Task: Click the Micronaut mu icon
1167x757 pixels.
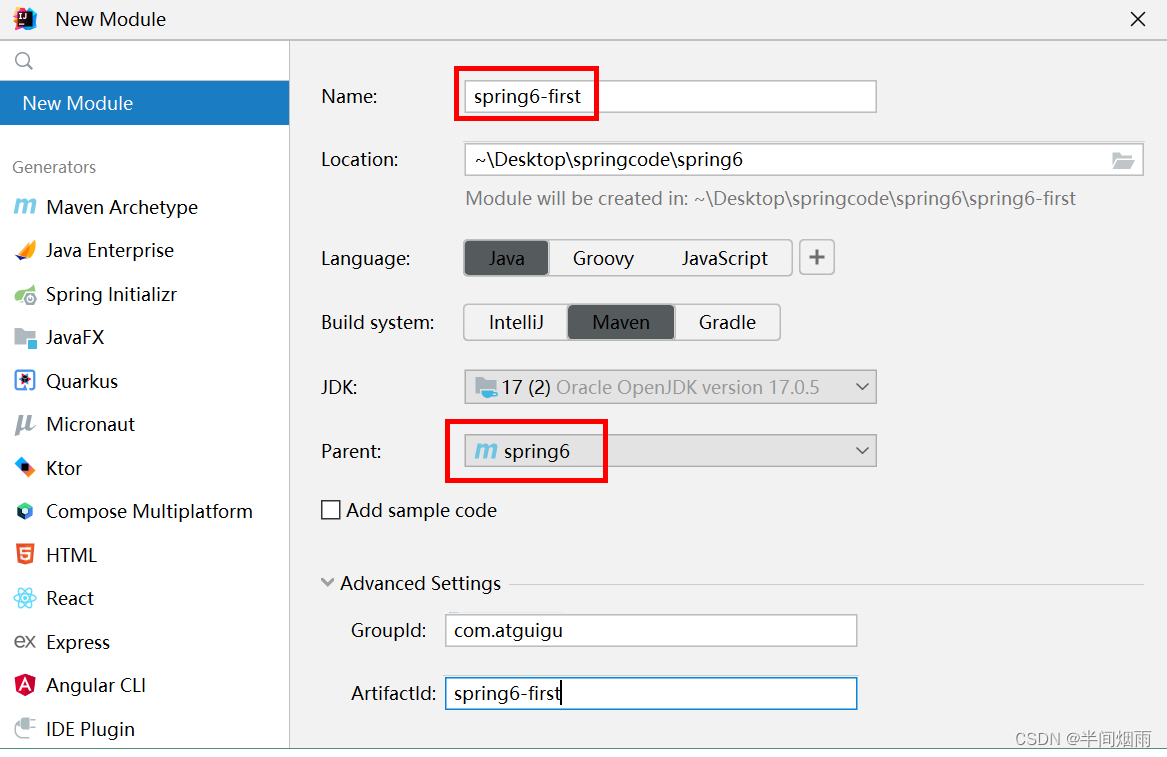Action: [25, 424]
